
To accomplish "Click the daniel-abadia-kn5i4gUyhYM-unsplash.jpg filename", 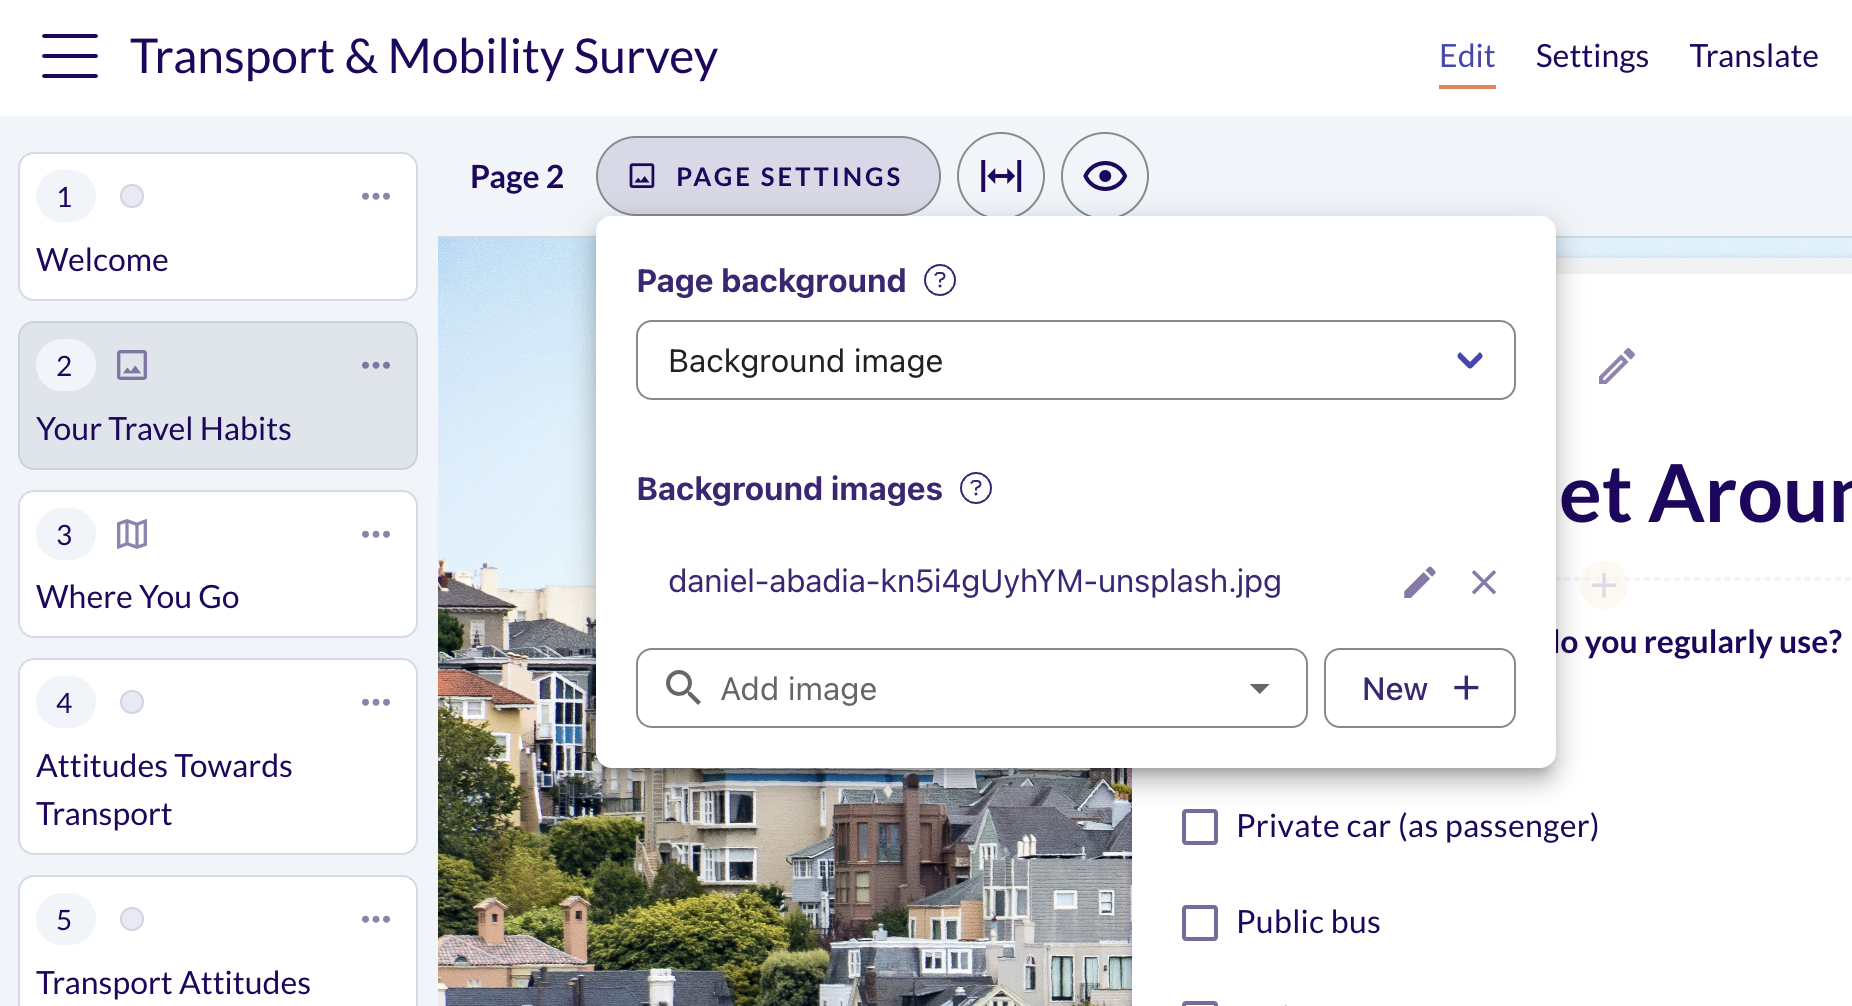I will pos(975,581).
